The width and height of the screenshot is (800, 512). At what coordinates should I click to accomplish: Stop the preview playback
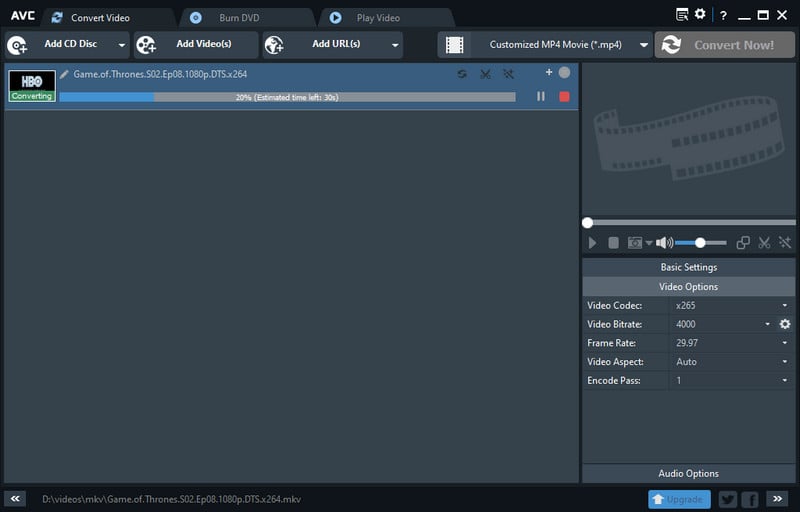(613, 243)
